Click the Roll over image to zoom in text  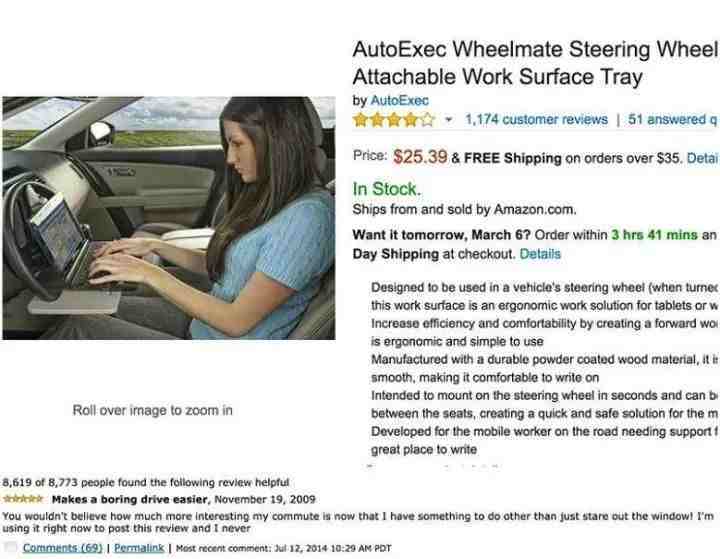152,410
